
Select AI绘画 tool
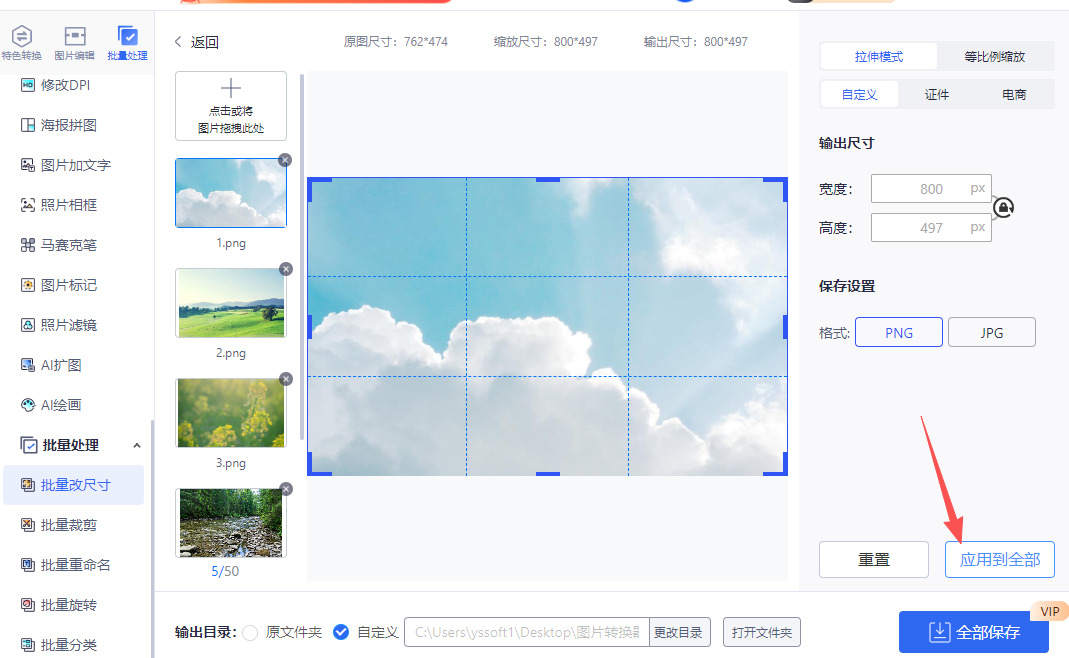click(51, 405)
